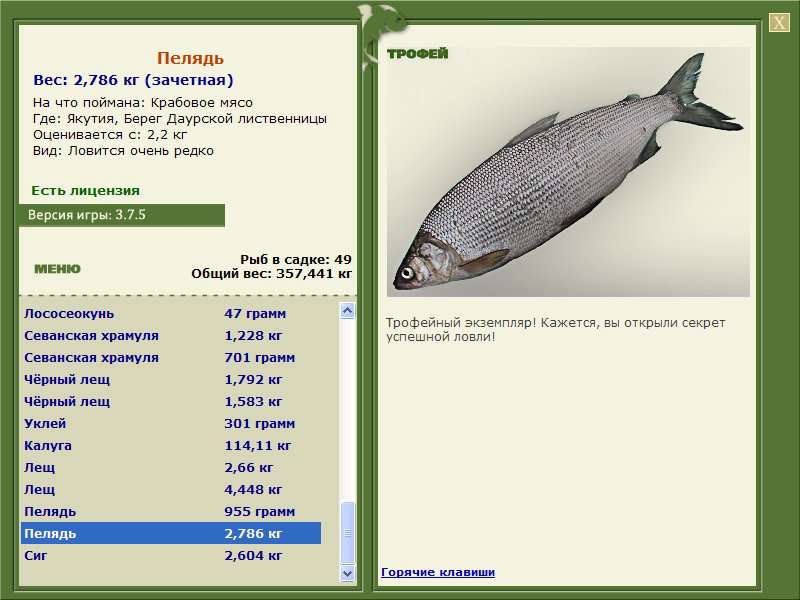
Task: Select Севанская храмуля 1,228 кг entry
Action: point(170,336)
